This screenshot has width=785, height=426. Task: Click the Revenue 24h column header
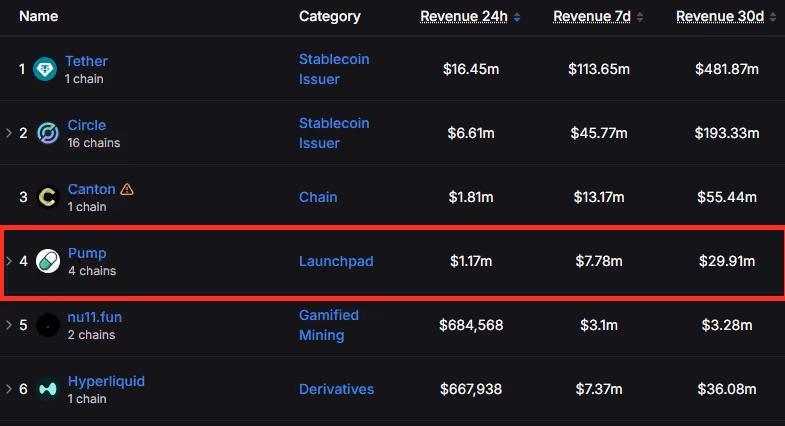pyautogui.click(x=464, y=17)
